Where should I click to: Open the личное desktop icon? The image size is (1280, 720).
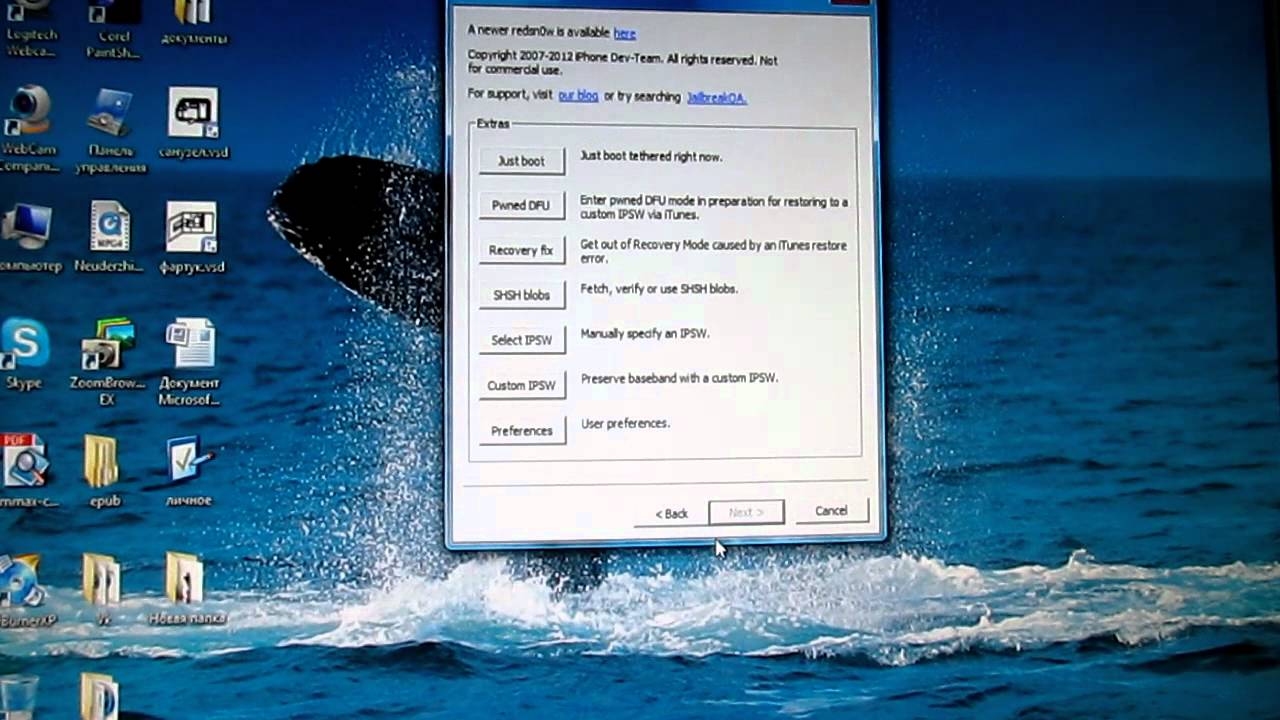(x=188, y=470)
